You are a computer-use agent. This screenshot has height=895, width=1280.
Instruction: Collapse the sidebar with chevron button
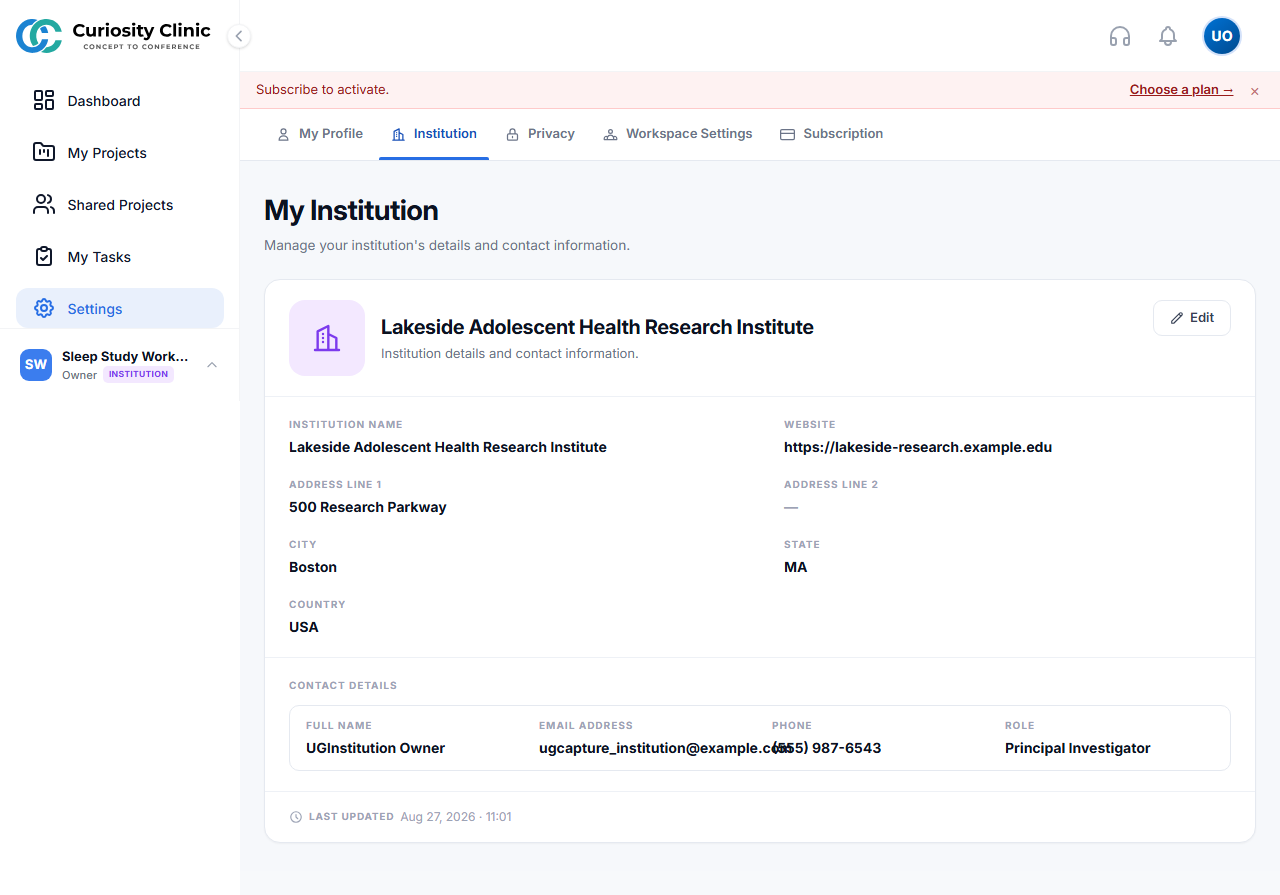(x=238, y=36)
